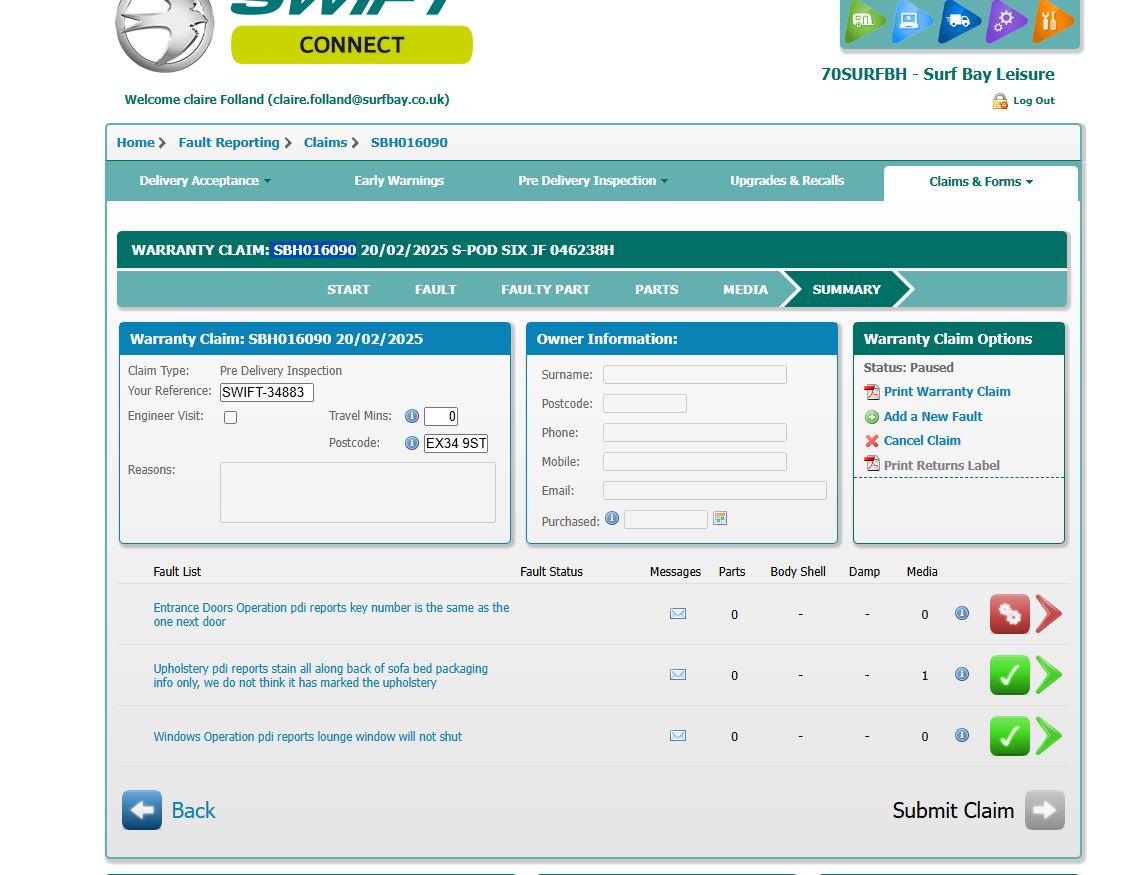Go to the FAULTY PART step
Screen dimensions: 1145x875
coord(545,289)
